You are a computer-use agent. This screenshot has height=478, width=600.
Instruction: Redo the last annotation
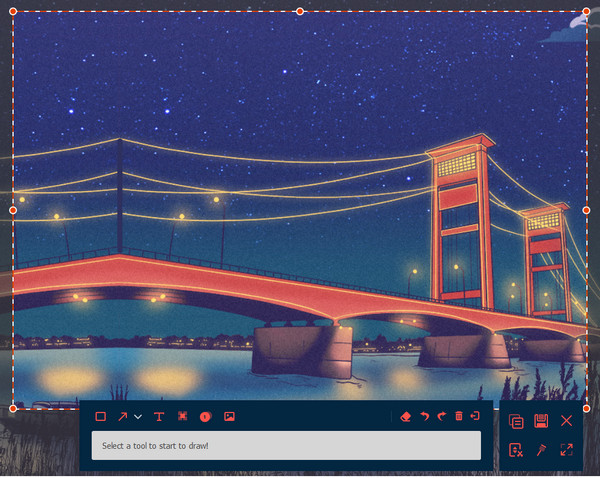(x=441, y=416)
